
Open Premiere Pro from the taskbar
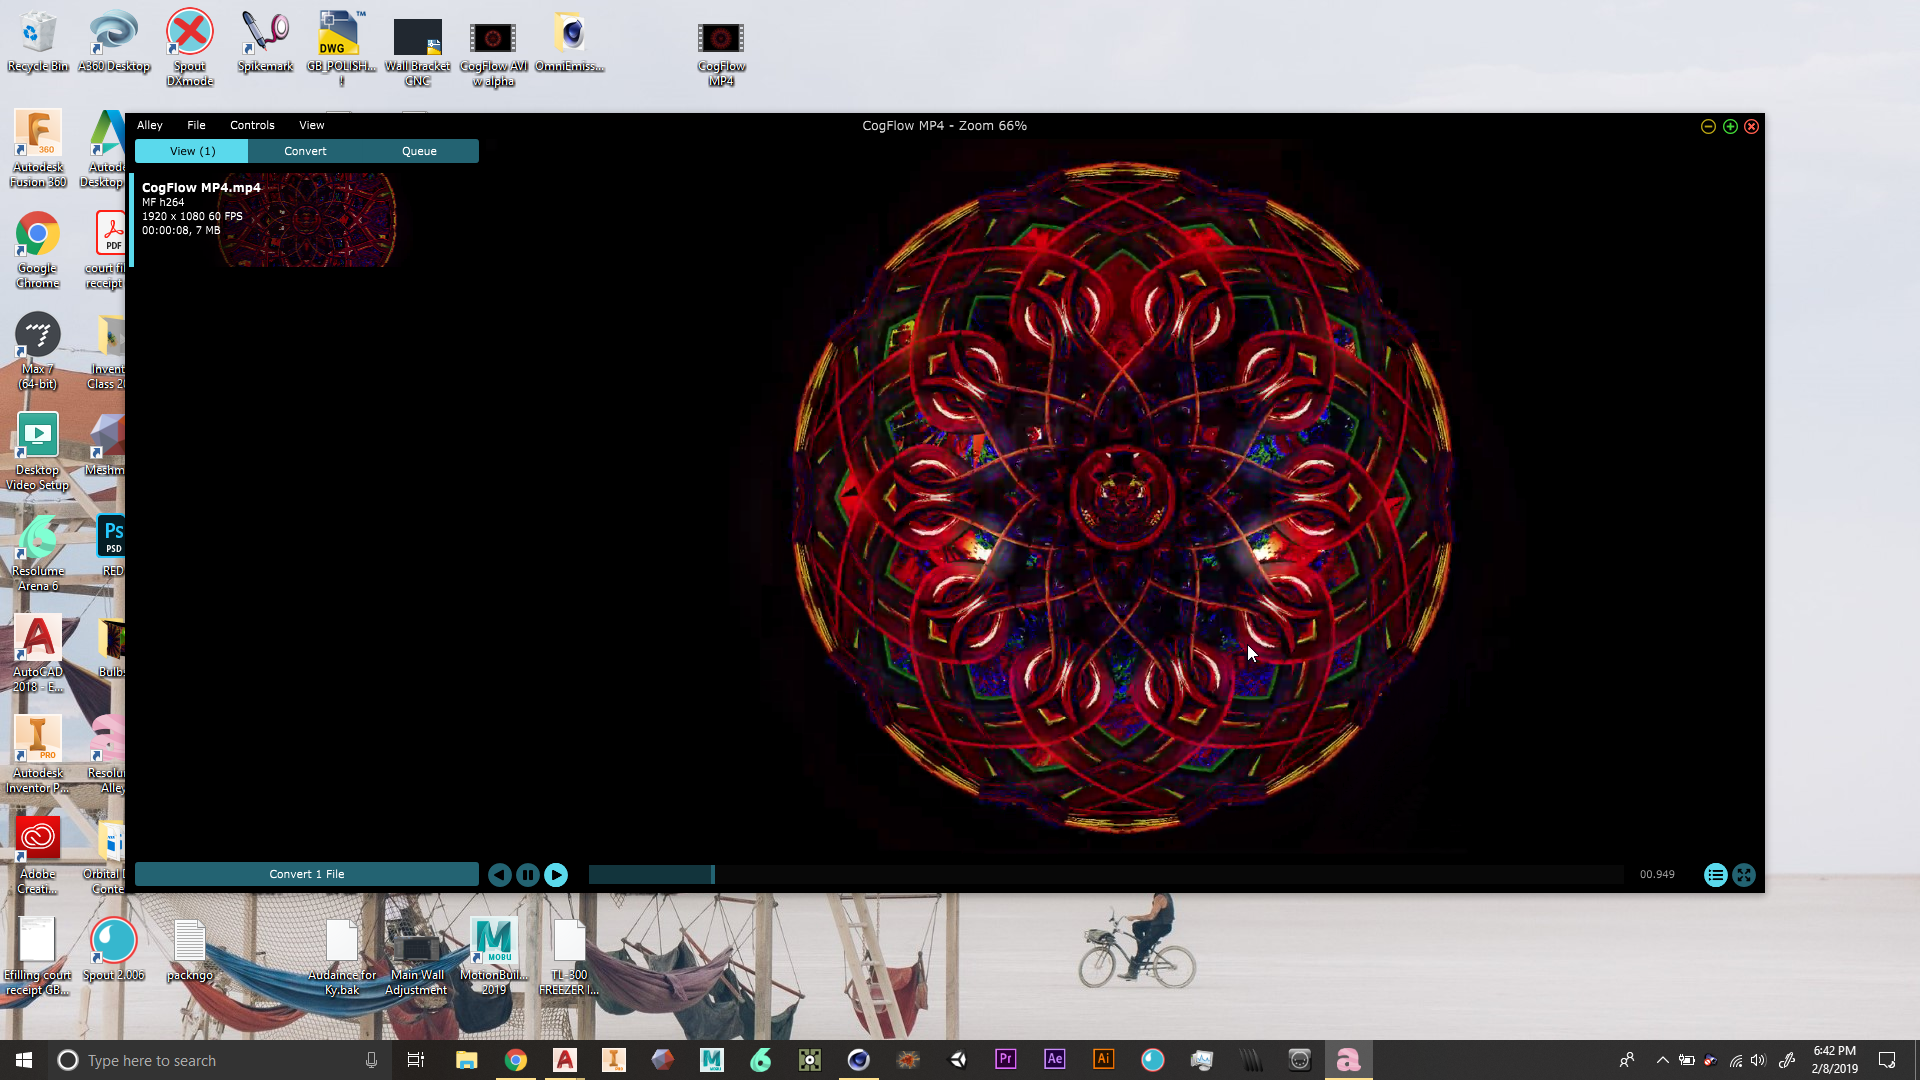click(1005, 1059)
